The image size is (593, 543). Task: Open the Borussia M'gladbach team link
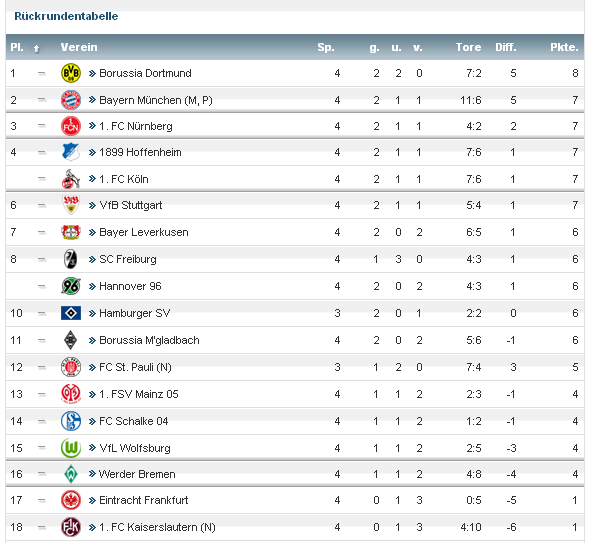[x=149, y=340]
